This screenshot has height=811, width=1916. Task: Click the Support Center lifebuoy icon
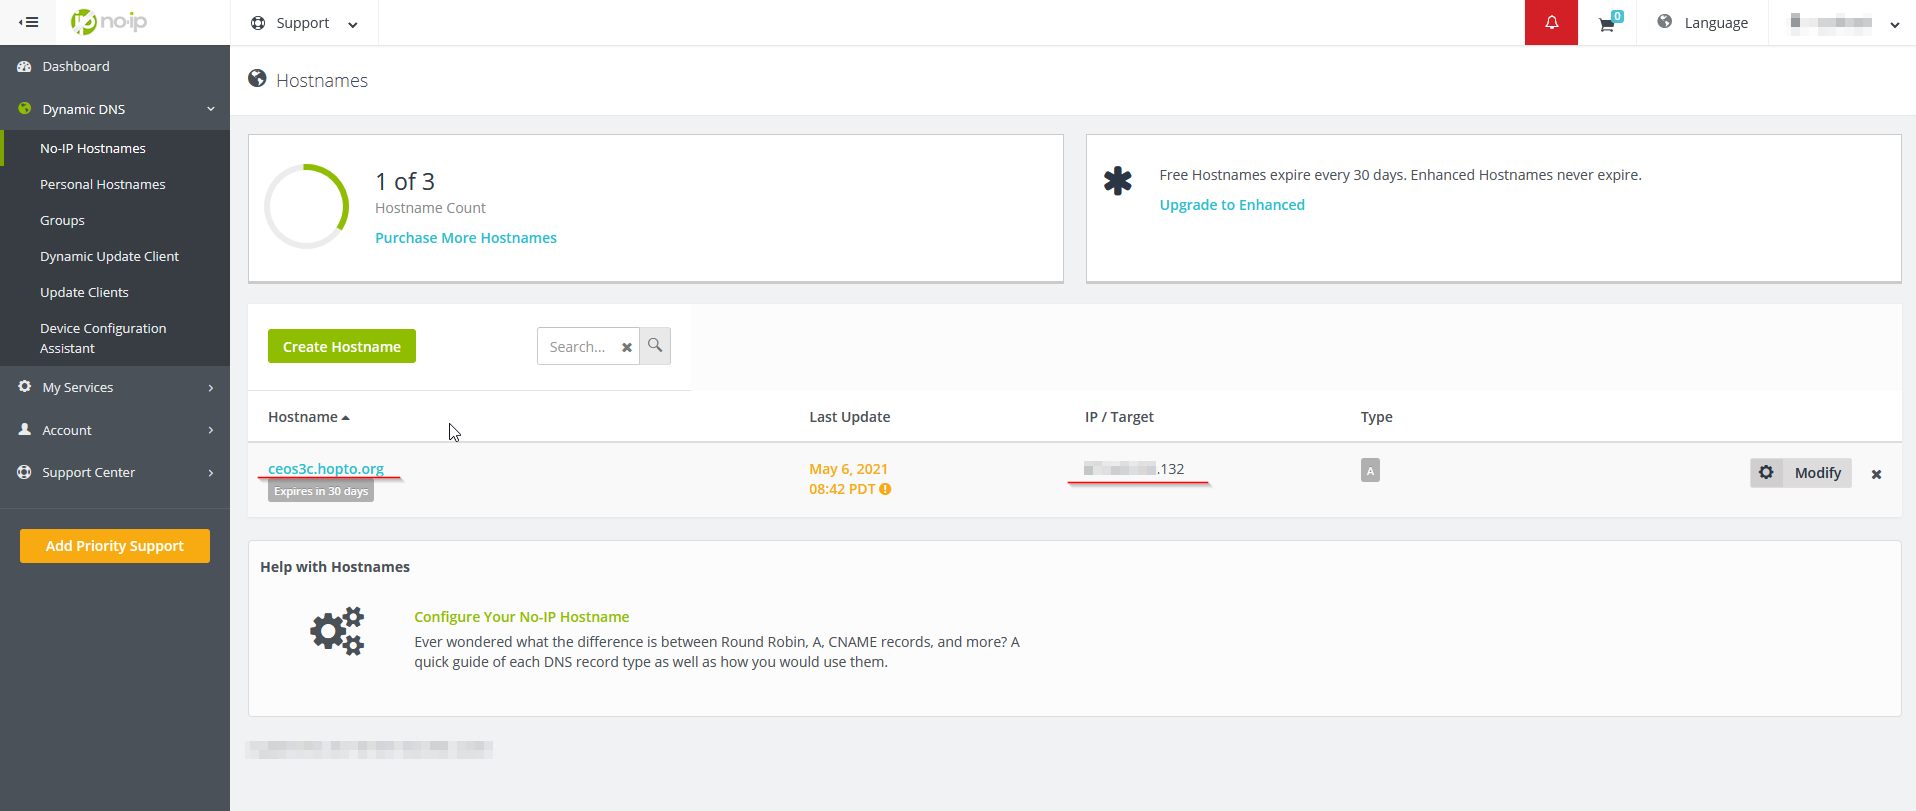pos(25,471)
